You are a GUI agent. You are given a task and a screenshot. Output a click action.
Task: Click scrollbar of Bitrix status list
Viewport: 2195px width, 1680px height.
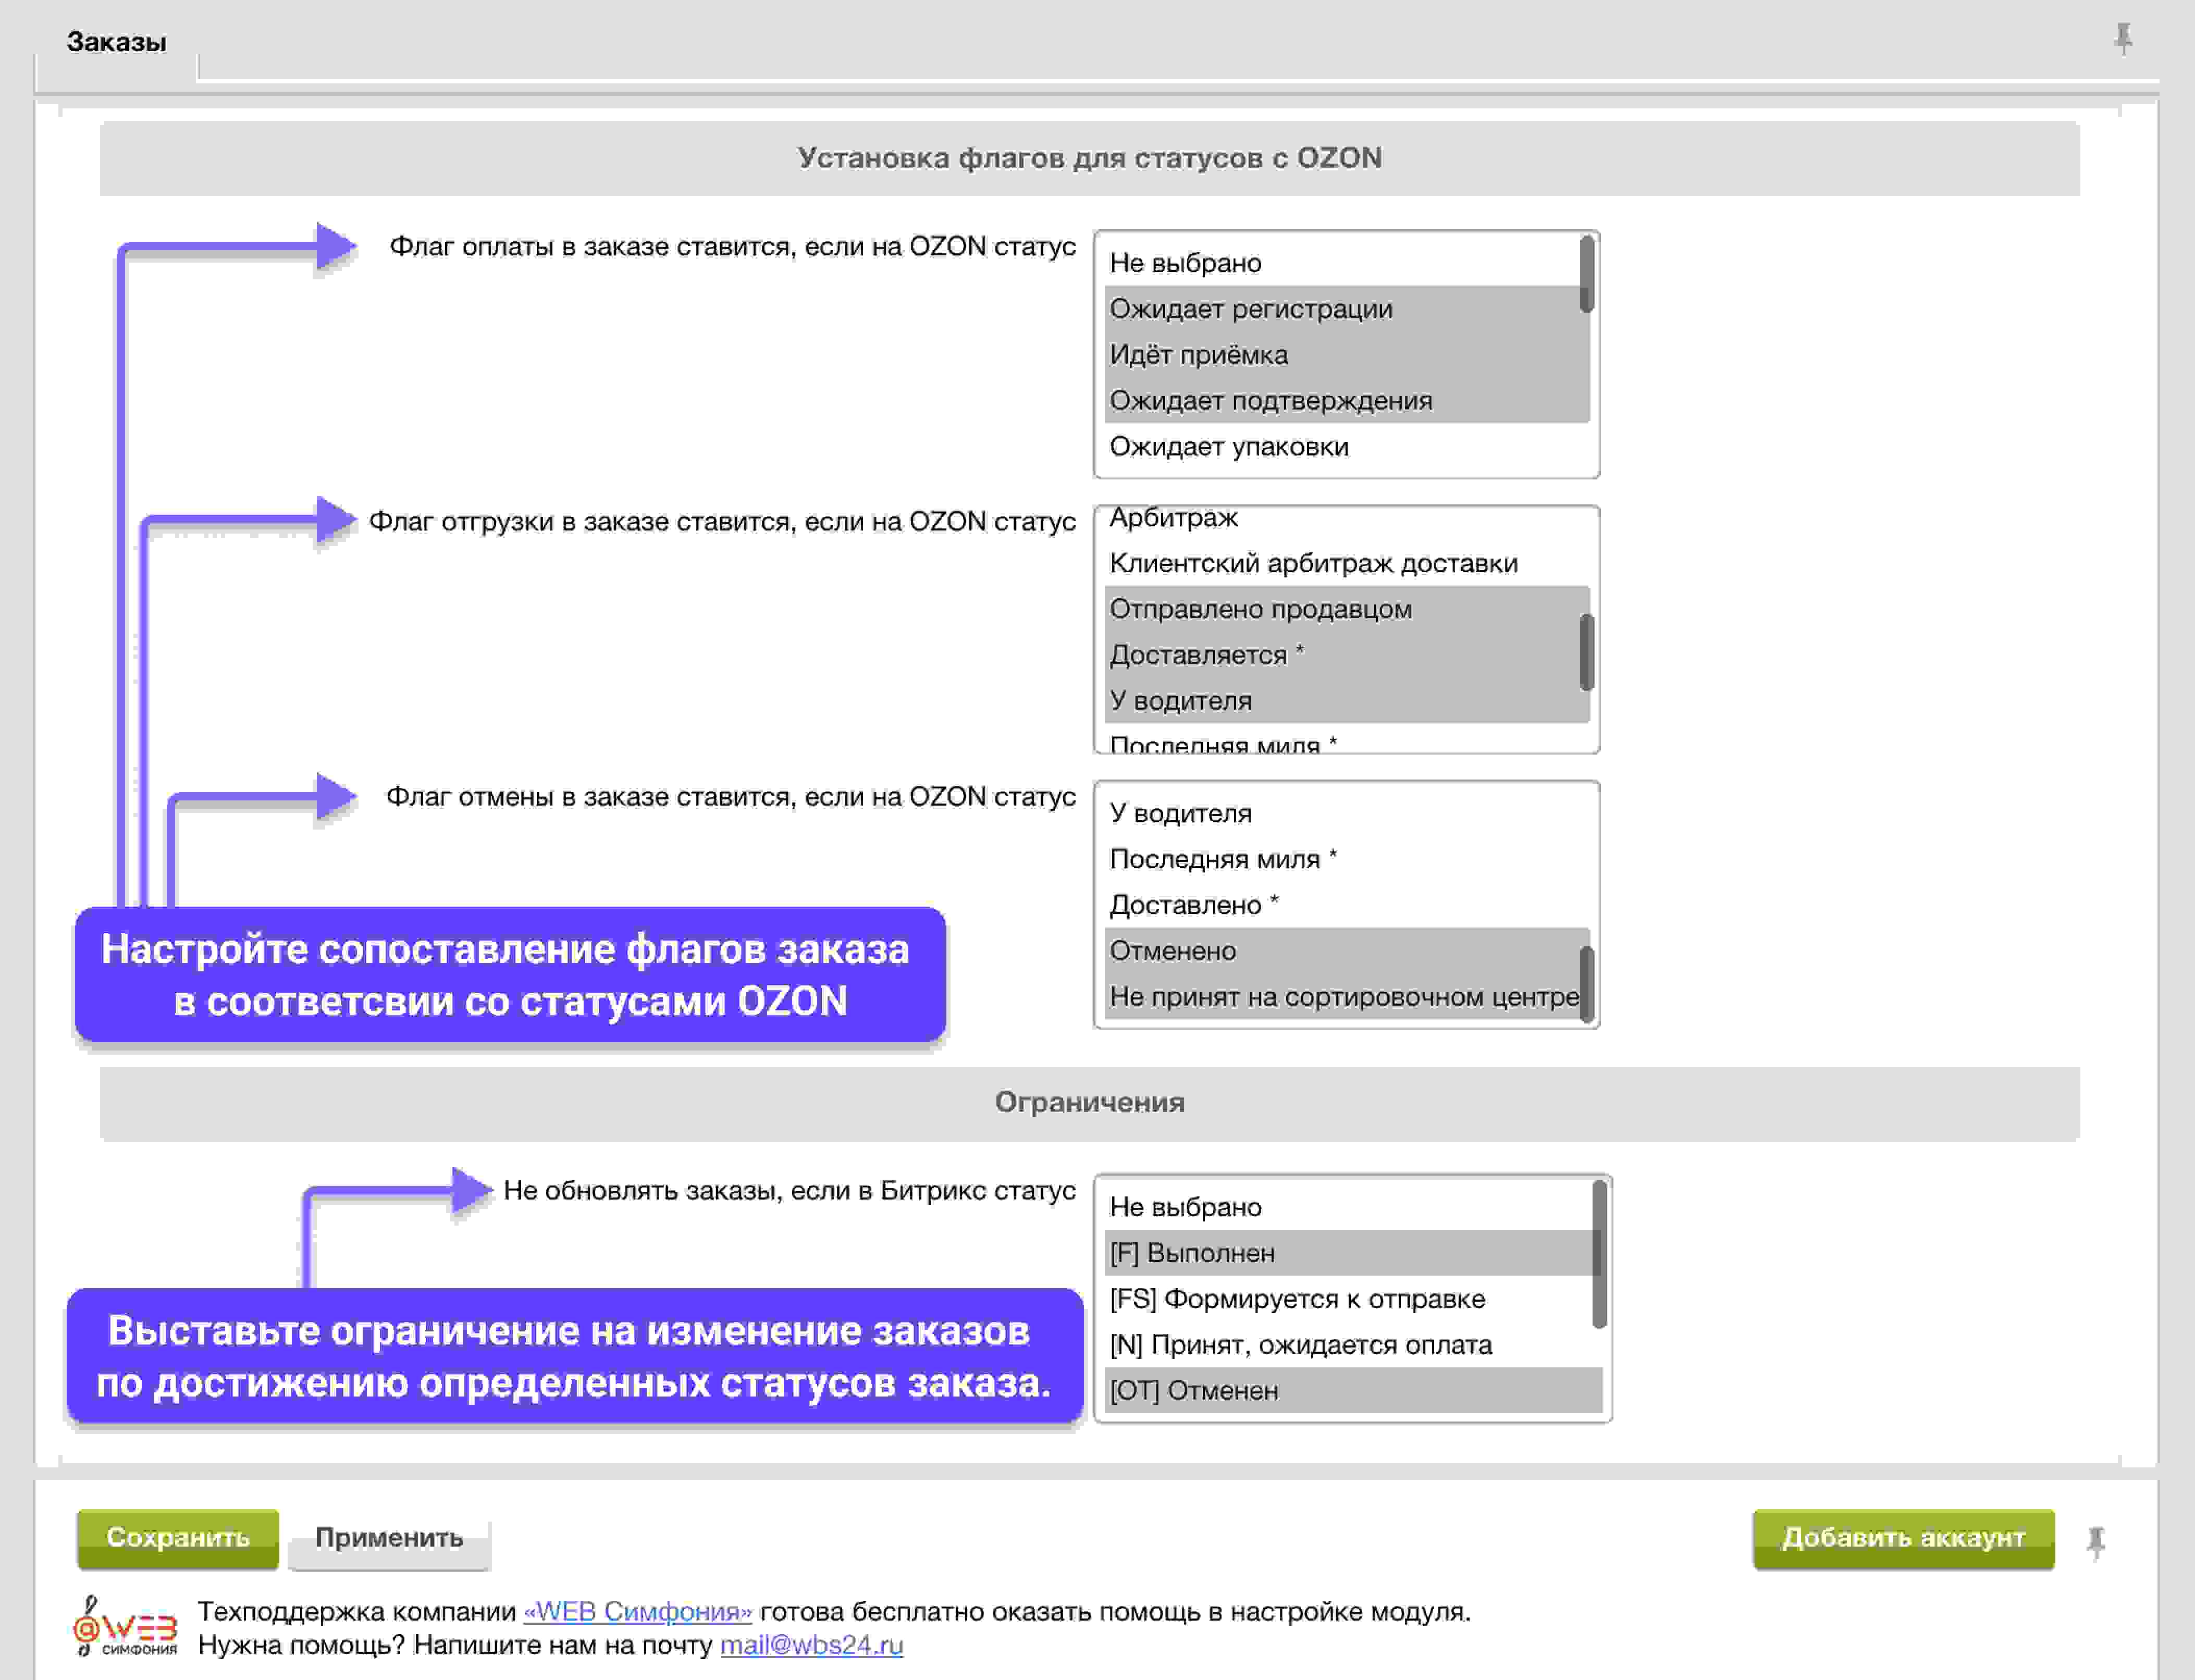pyautogui.click(x=1599, y=1254)
